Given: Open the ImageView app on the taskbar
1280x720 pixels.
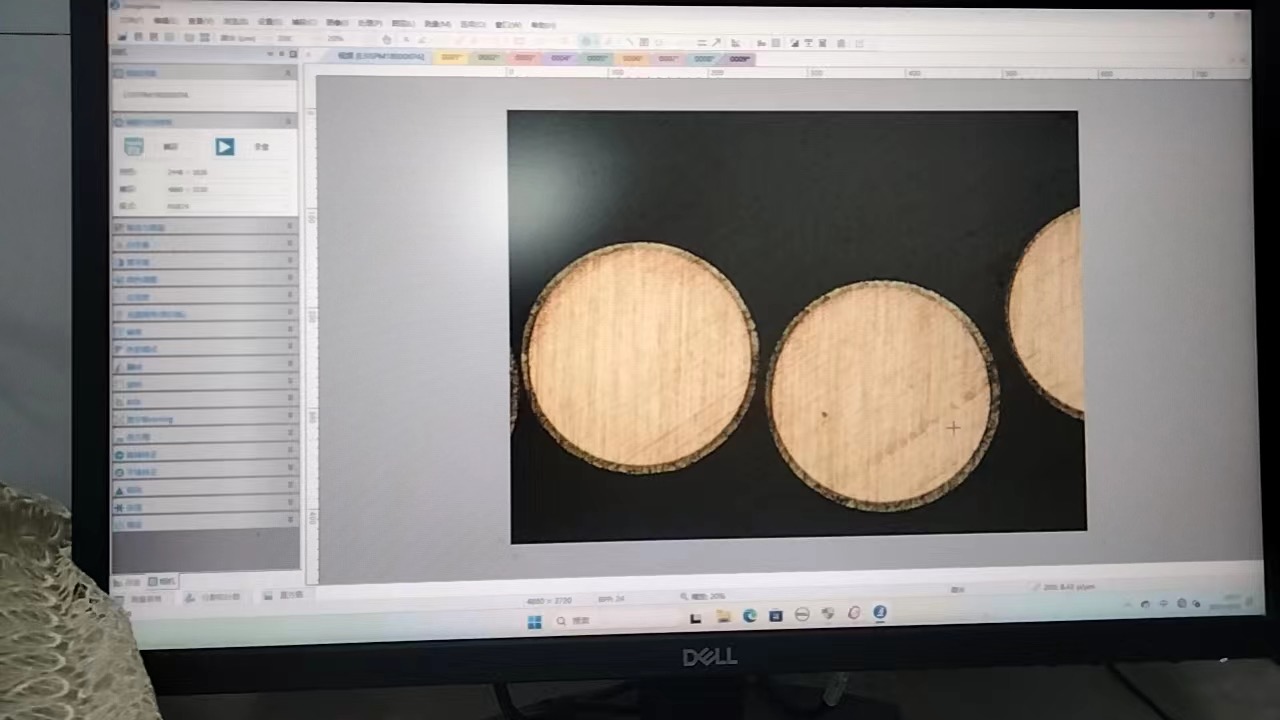Looking at the screenshot, I should point(880,613).
